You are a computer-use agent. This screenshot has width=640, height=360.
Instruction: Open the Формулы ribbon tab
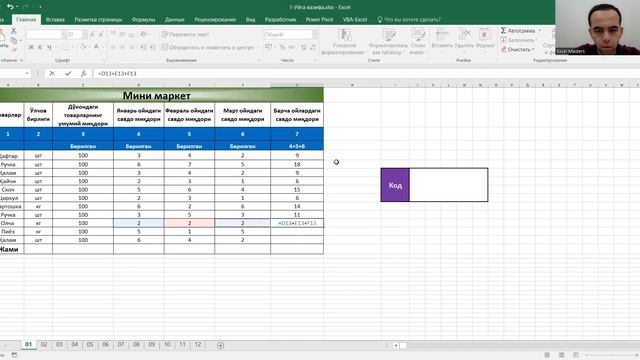point(143,19)
